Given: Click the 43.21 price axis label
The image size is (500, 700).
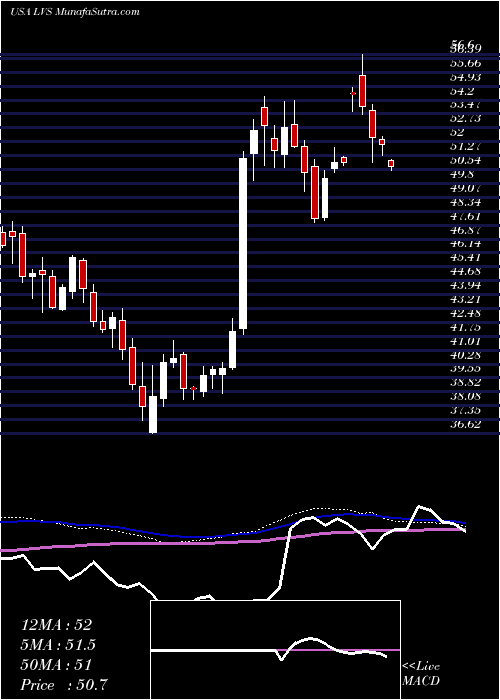Looking at the screenshot, I should click(466, 299).
